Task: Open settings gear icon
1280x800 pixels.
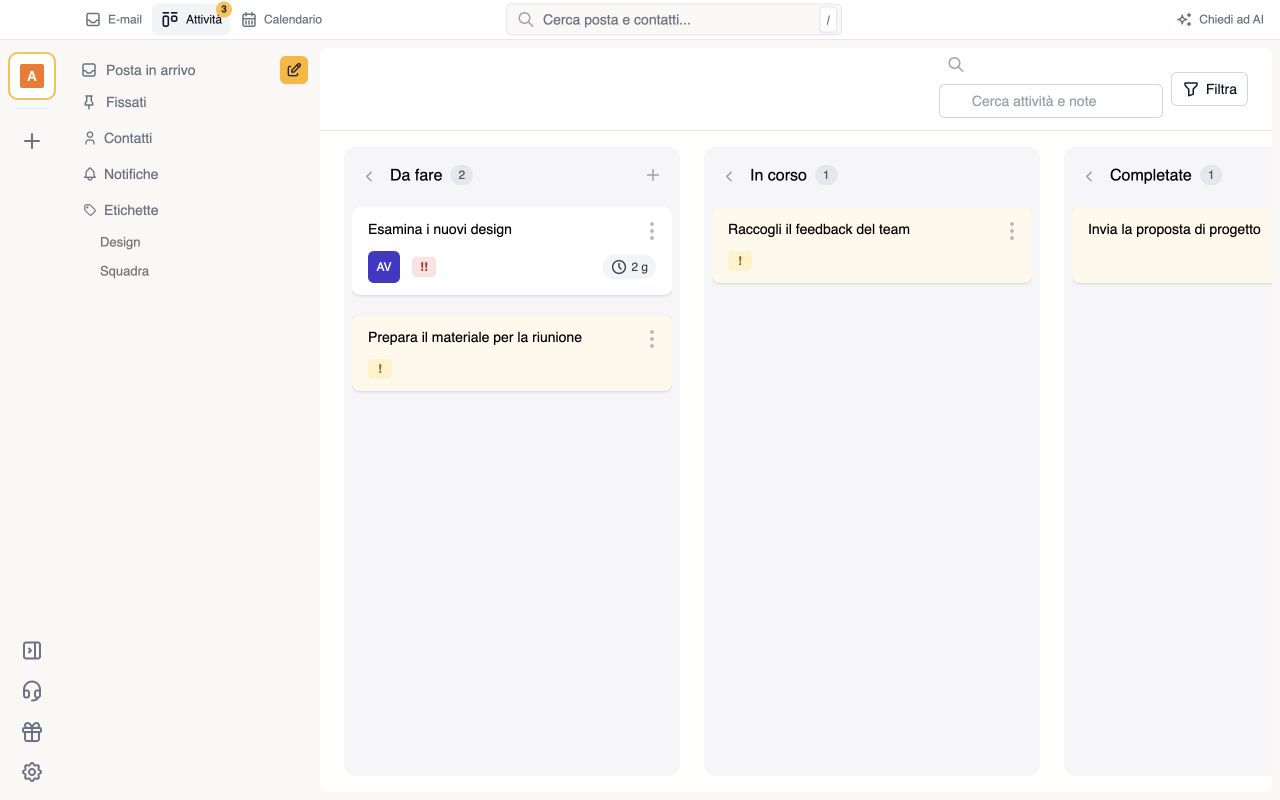Action: point(32,772)
